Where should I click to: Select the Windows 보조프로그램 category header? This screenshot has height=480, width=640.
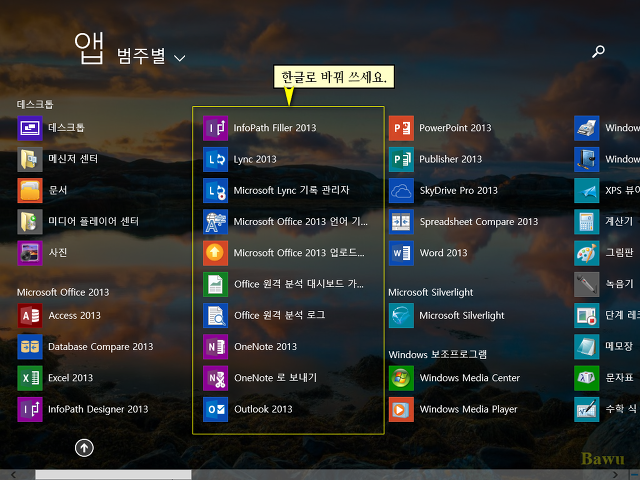[438, 354]
